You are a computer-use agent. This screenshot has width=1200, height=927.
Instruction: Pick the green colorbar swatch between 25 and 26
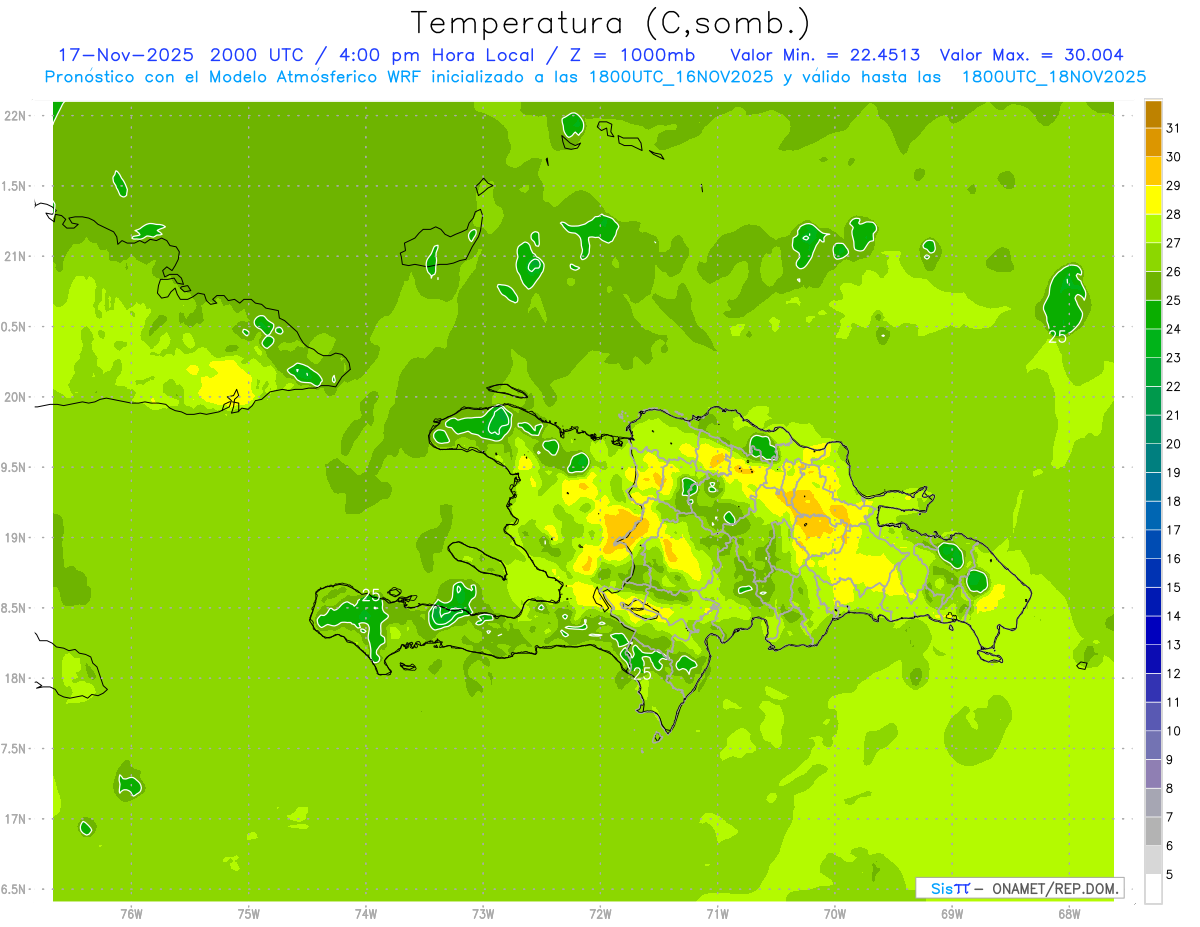coord(1153,286)
